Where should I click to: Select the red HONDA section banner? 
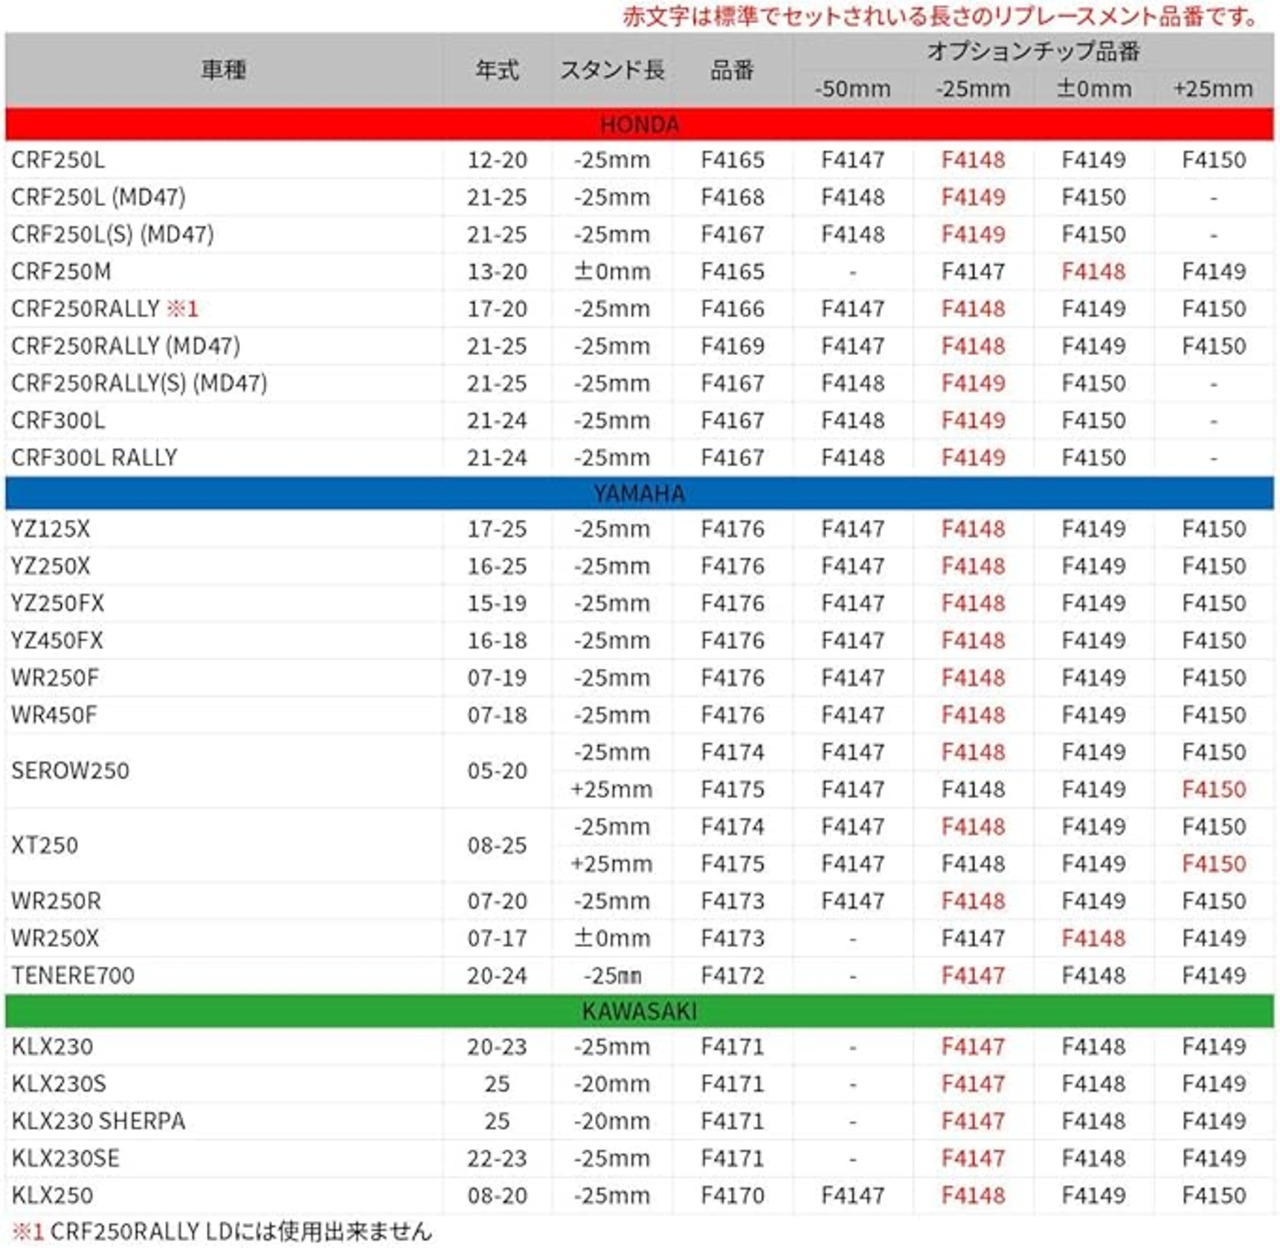tap(640, 124)
